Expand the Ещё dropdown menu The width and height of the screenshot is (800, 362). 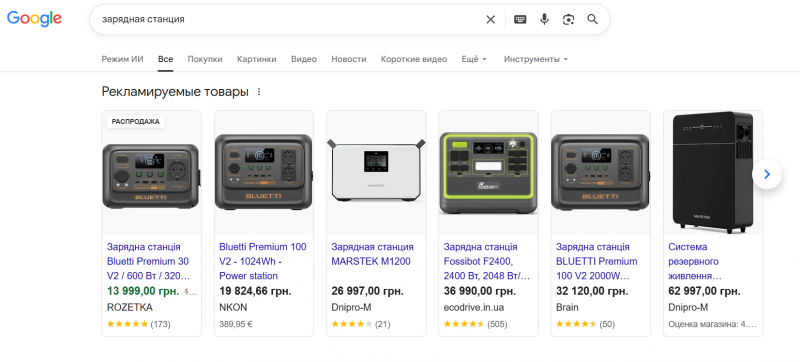[x=474, y=59]
